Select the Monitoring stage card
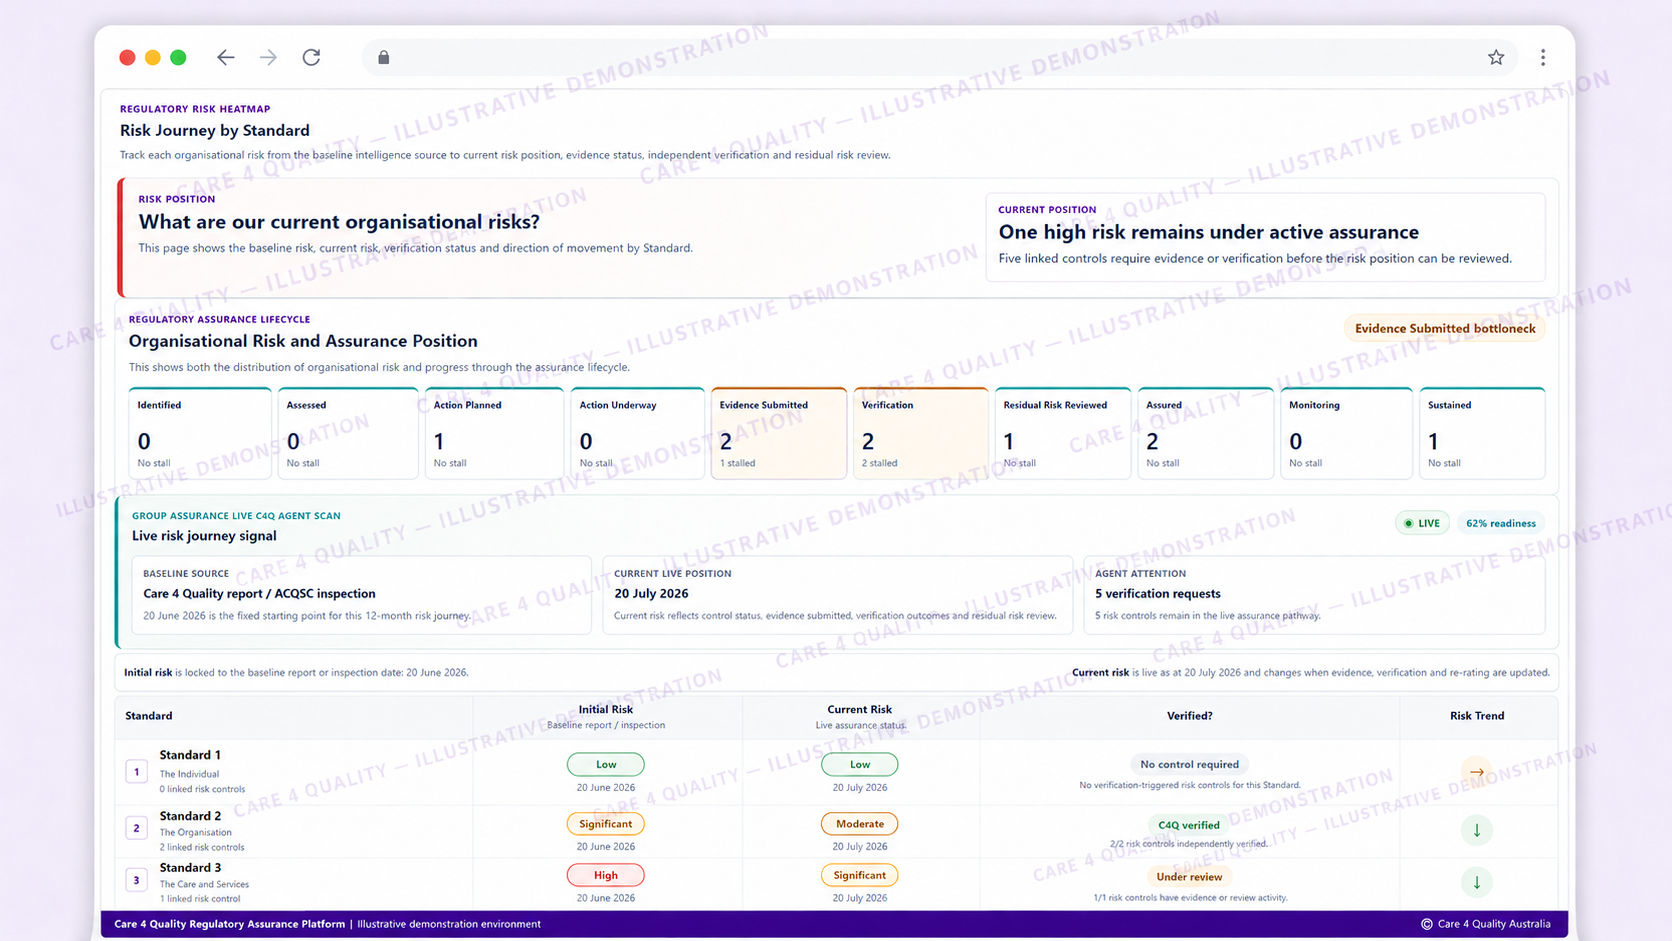 tap(1347, 433)
